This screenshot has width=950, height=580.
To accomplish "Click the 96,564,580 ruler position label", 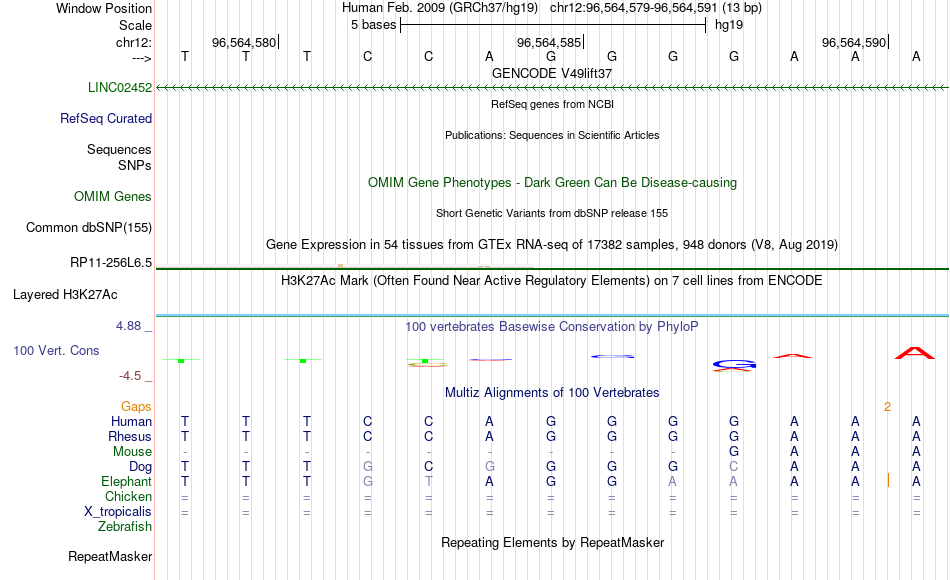I will [x=244, y=42].
